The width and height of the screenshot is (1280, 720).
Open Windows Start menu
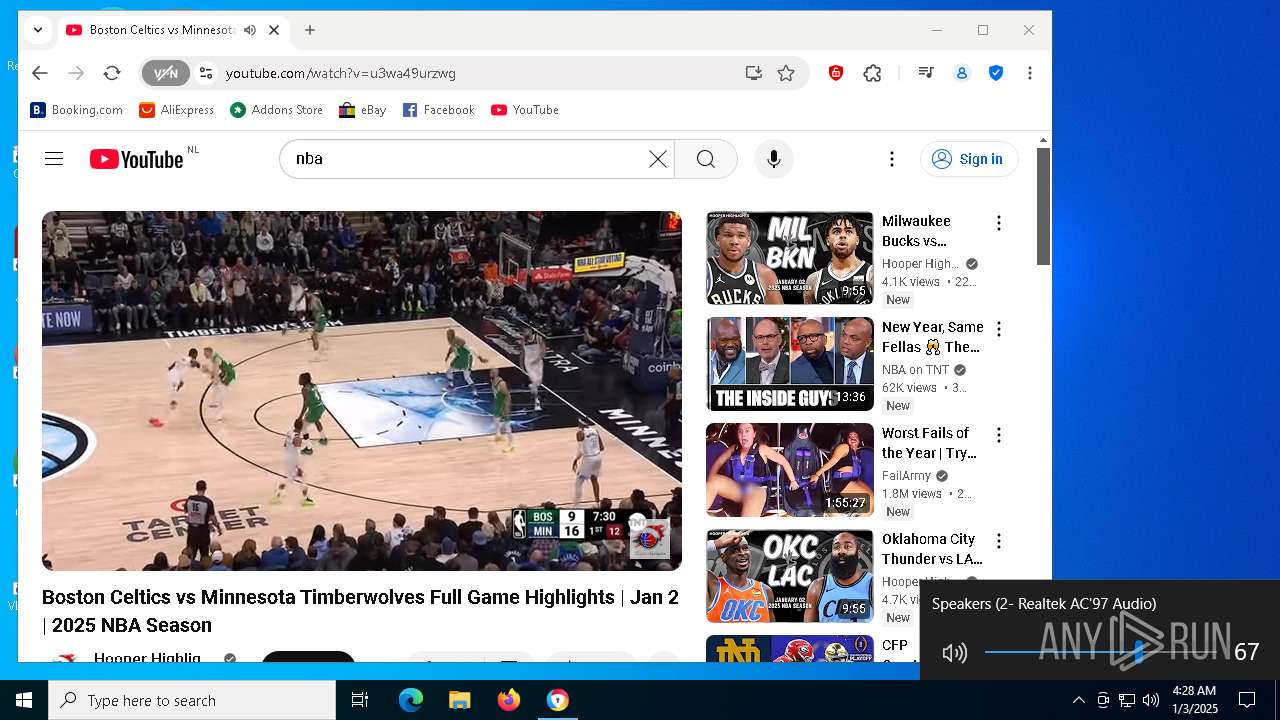coord(24,700)
